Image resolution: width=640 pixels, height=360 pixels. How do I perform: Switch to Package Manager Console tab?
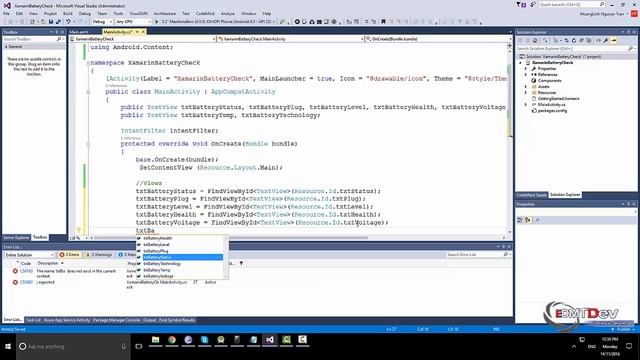pyautogui.click(x=116, y=320)
